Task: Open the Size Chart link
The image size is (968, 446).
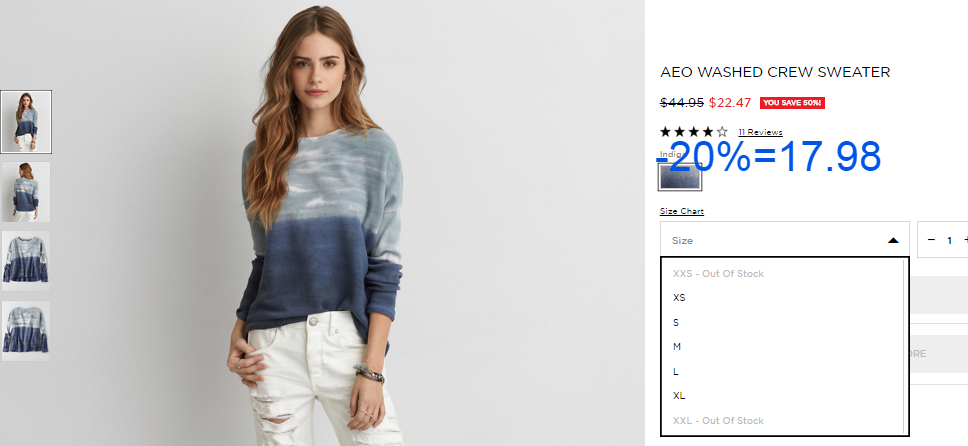Action: pyautogui.click(x=682, y=211)
